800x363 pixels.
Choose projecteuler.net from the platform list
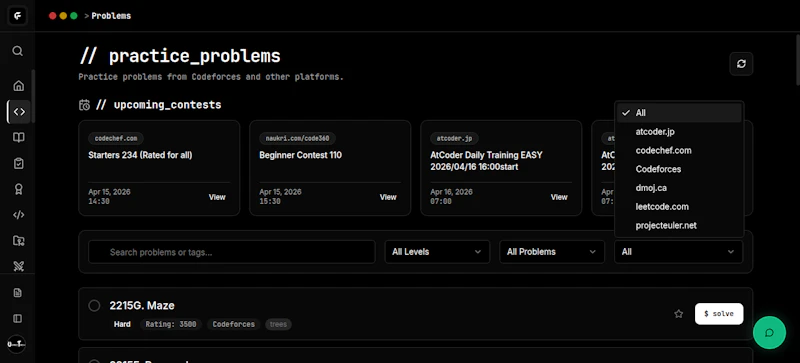679,225
